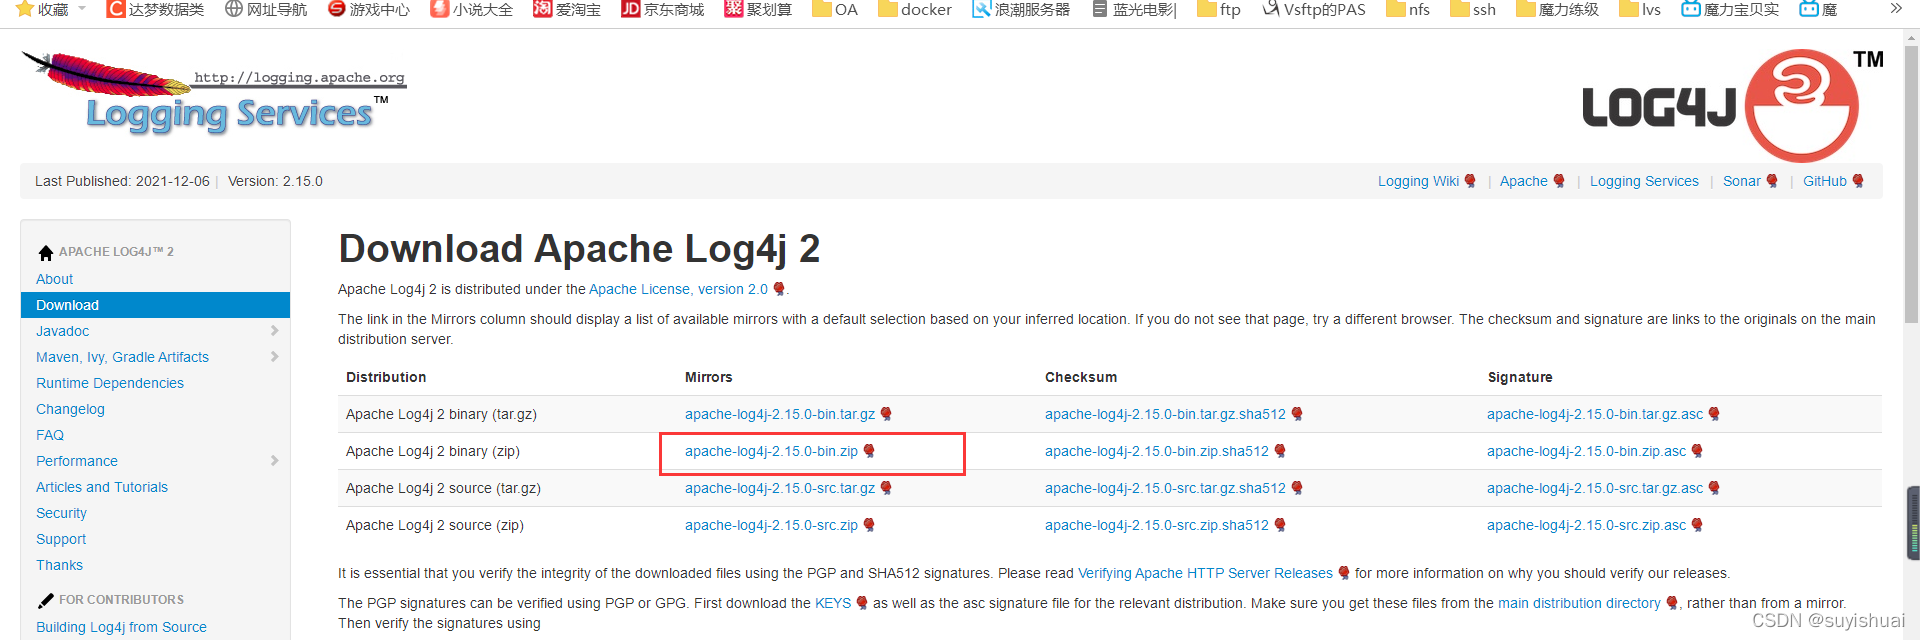Show more bookmarks with the overflow chevron
This screenshot has width=1920, height=640.
point(1896,8)
